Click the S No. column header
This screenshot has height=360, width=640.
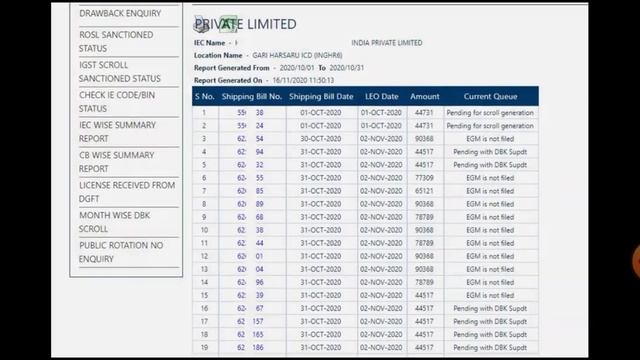pos(204,97)
